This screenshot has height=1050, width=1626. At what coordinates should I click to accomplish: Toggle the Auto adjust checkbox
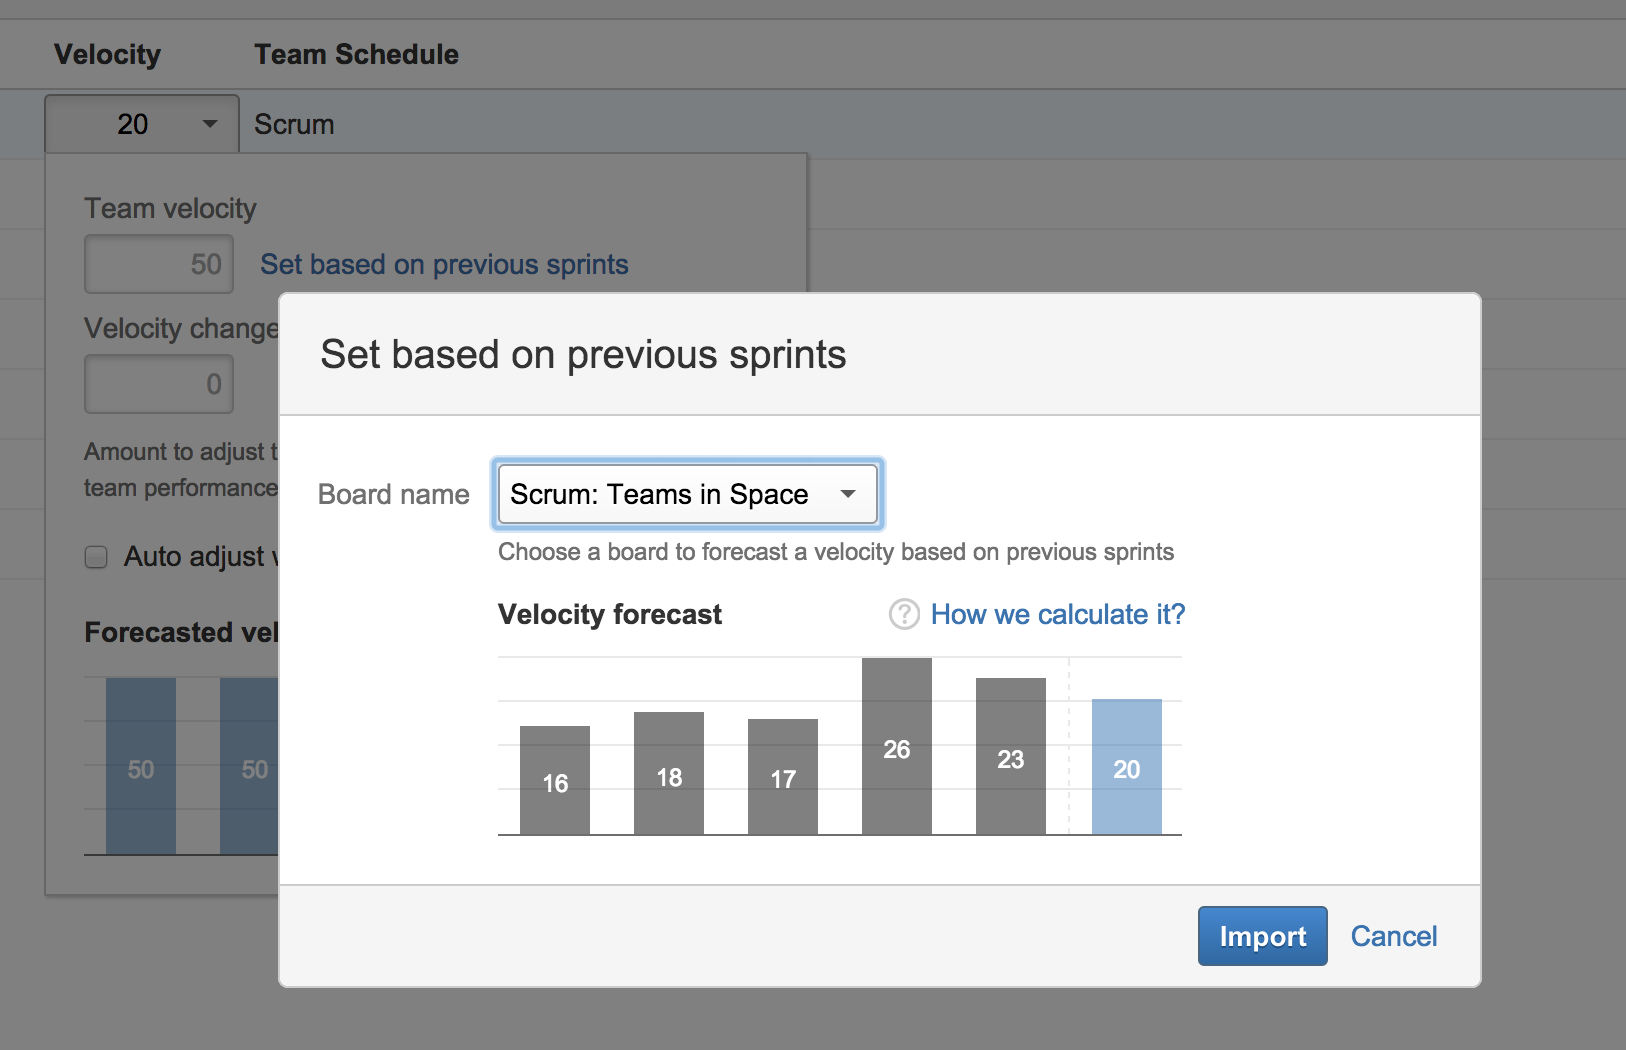tap(96, 557)
